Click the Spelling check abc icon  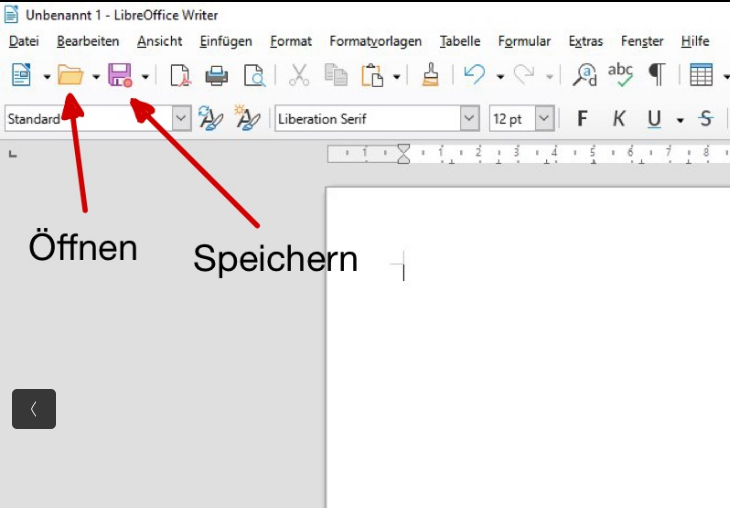click(x=621, y=75)
